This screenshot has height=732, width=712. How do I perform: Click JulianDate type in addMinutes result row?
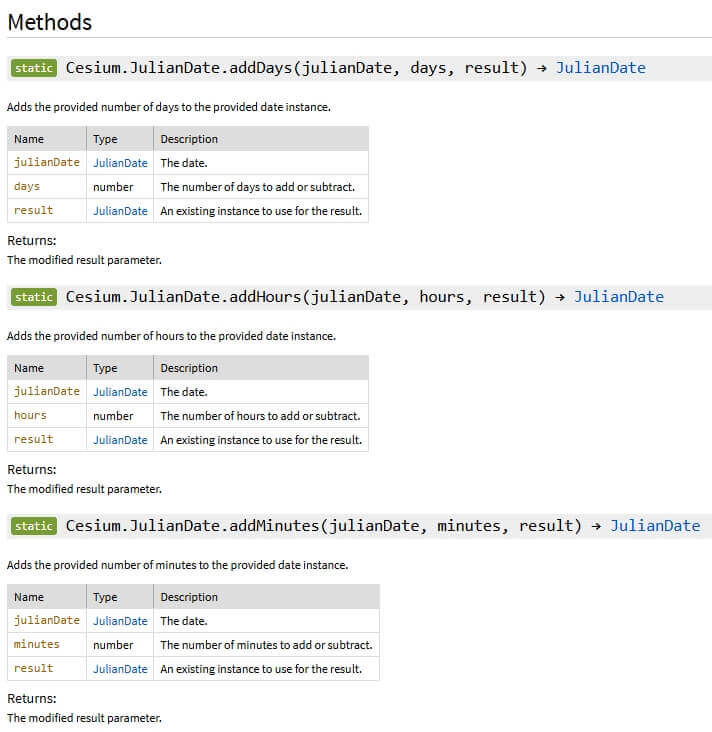[x=120, y=669]
